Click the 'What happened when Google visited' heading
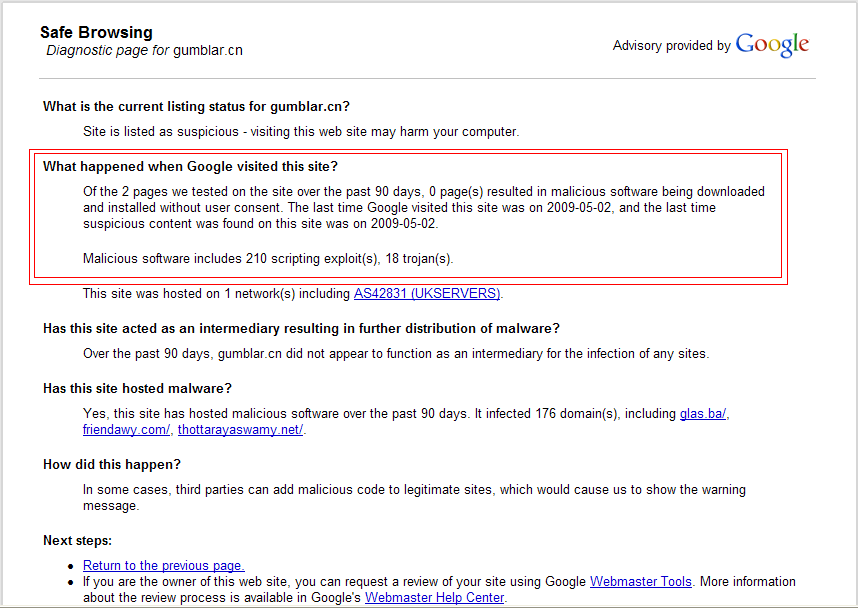858x608 pixels. tap(190, 166)
